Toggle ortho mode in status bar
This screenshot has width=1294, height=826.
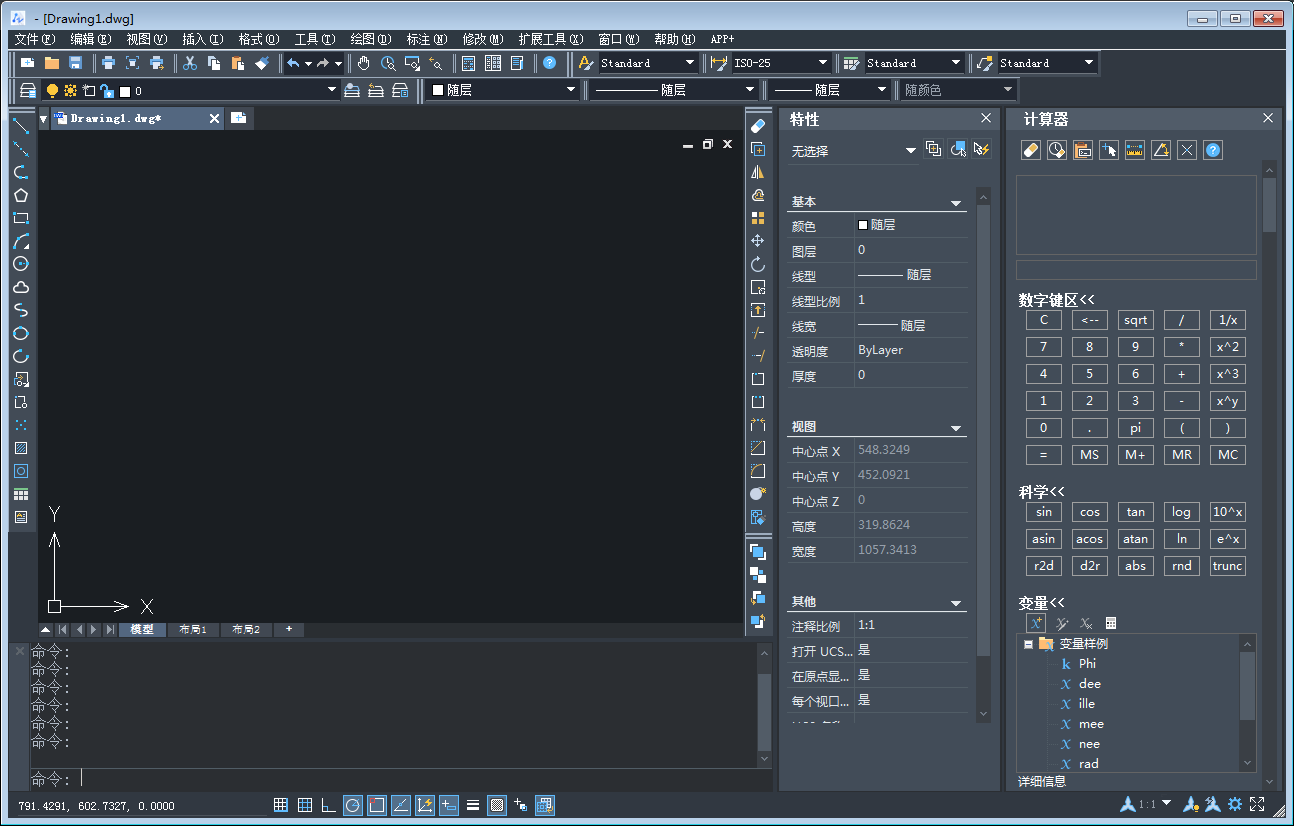(x=328, y=805)
